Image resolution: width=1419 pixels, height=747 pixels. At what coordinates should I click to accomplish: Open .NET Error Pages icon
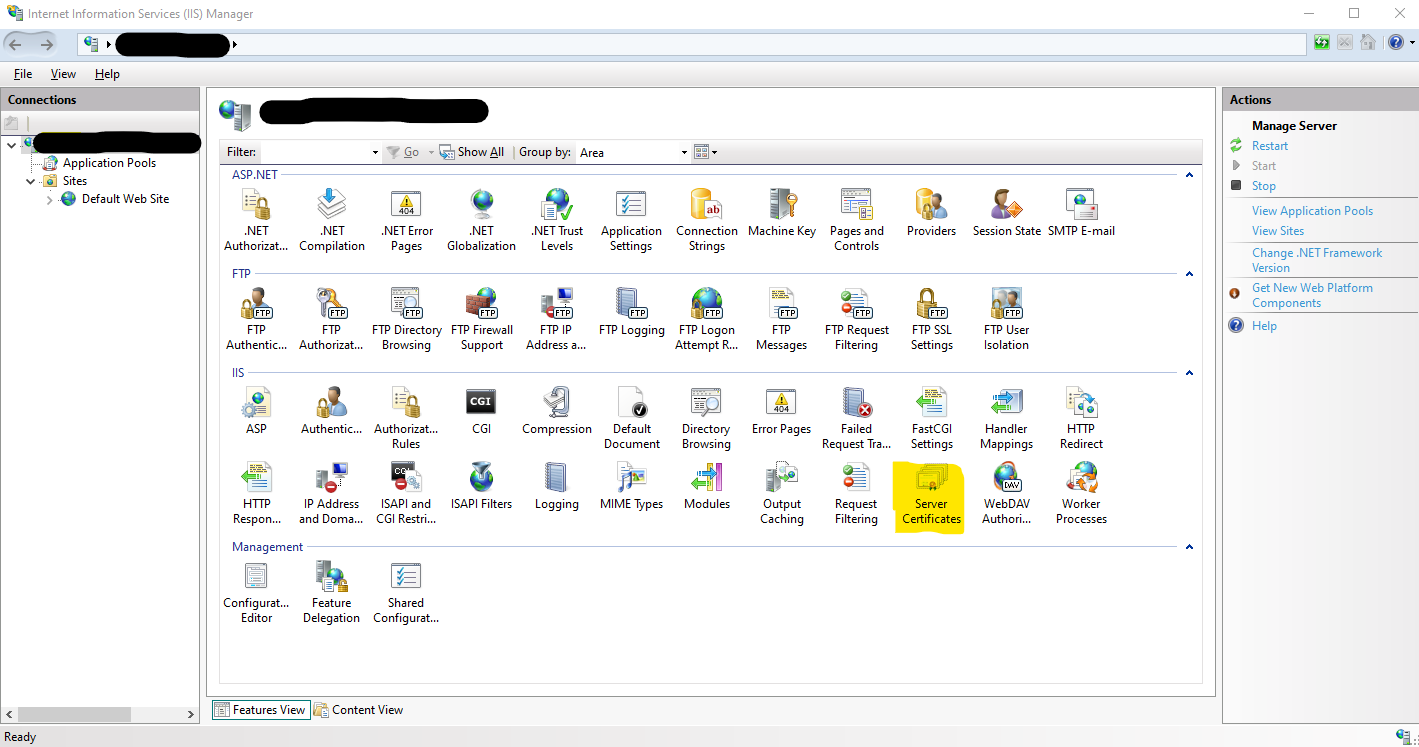tap(406, 220)
